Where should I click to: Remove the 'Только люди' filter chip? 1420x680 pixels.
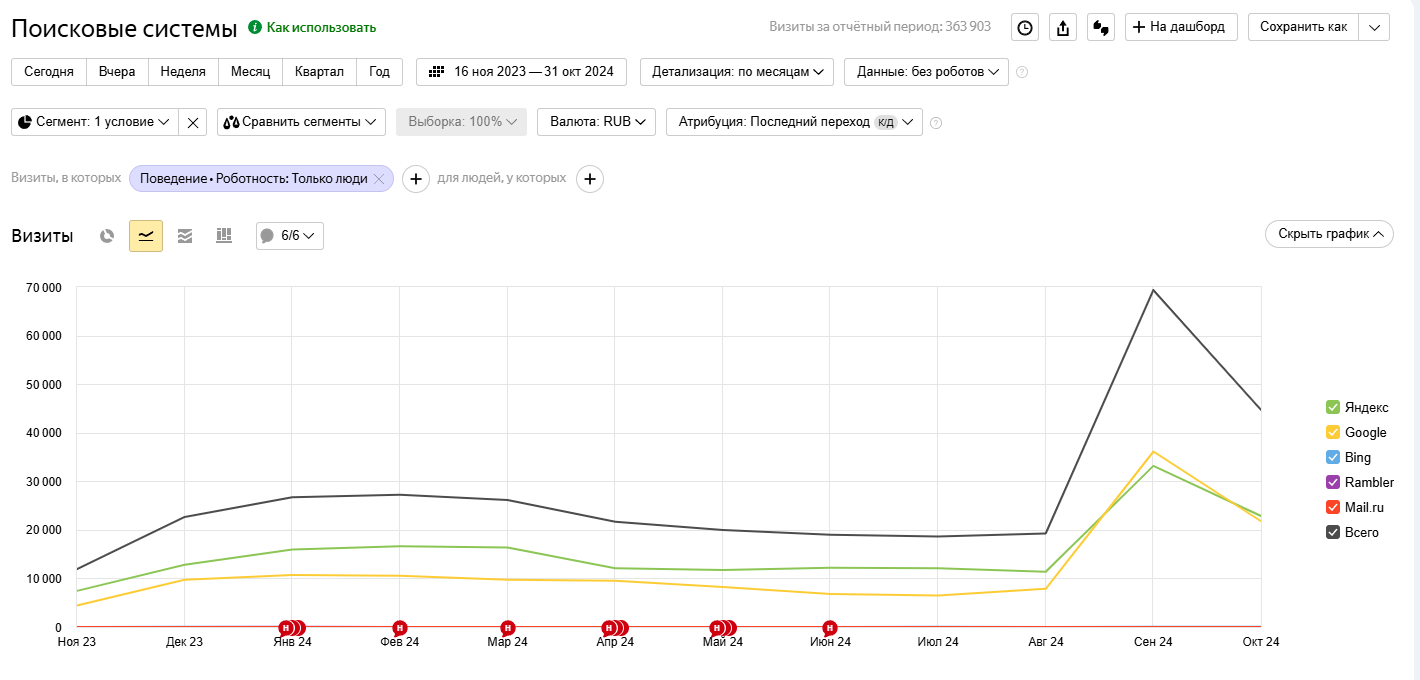(x=379, y=179)
